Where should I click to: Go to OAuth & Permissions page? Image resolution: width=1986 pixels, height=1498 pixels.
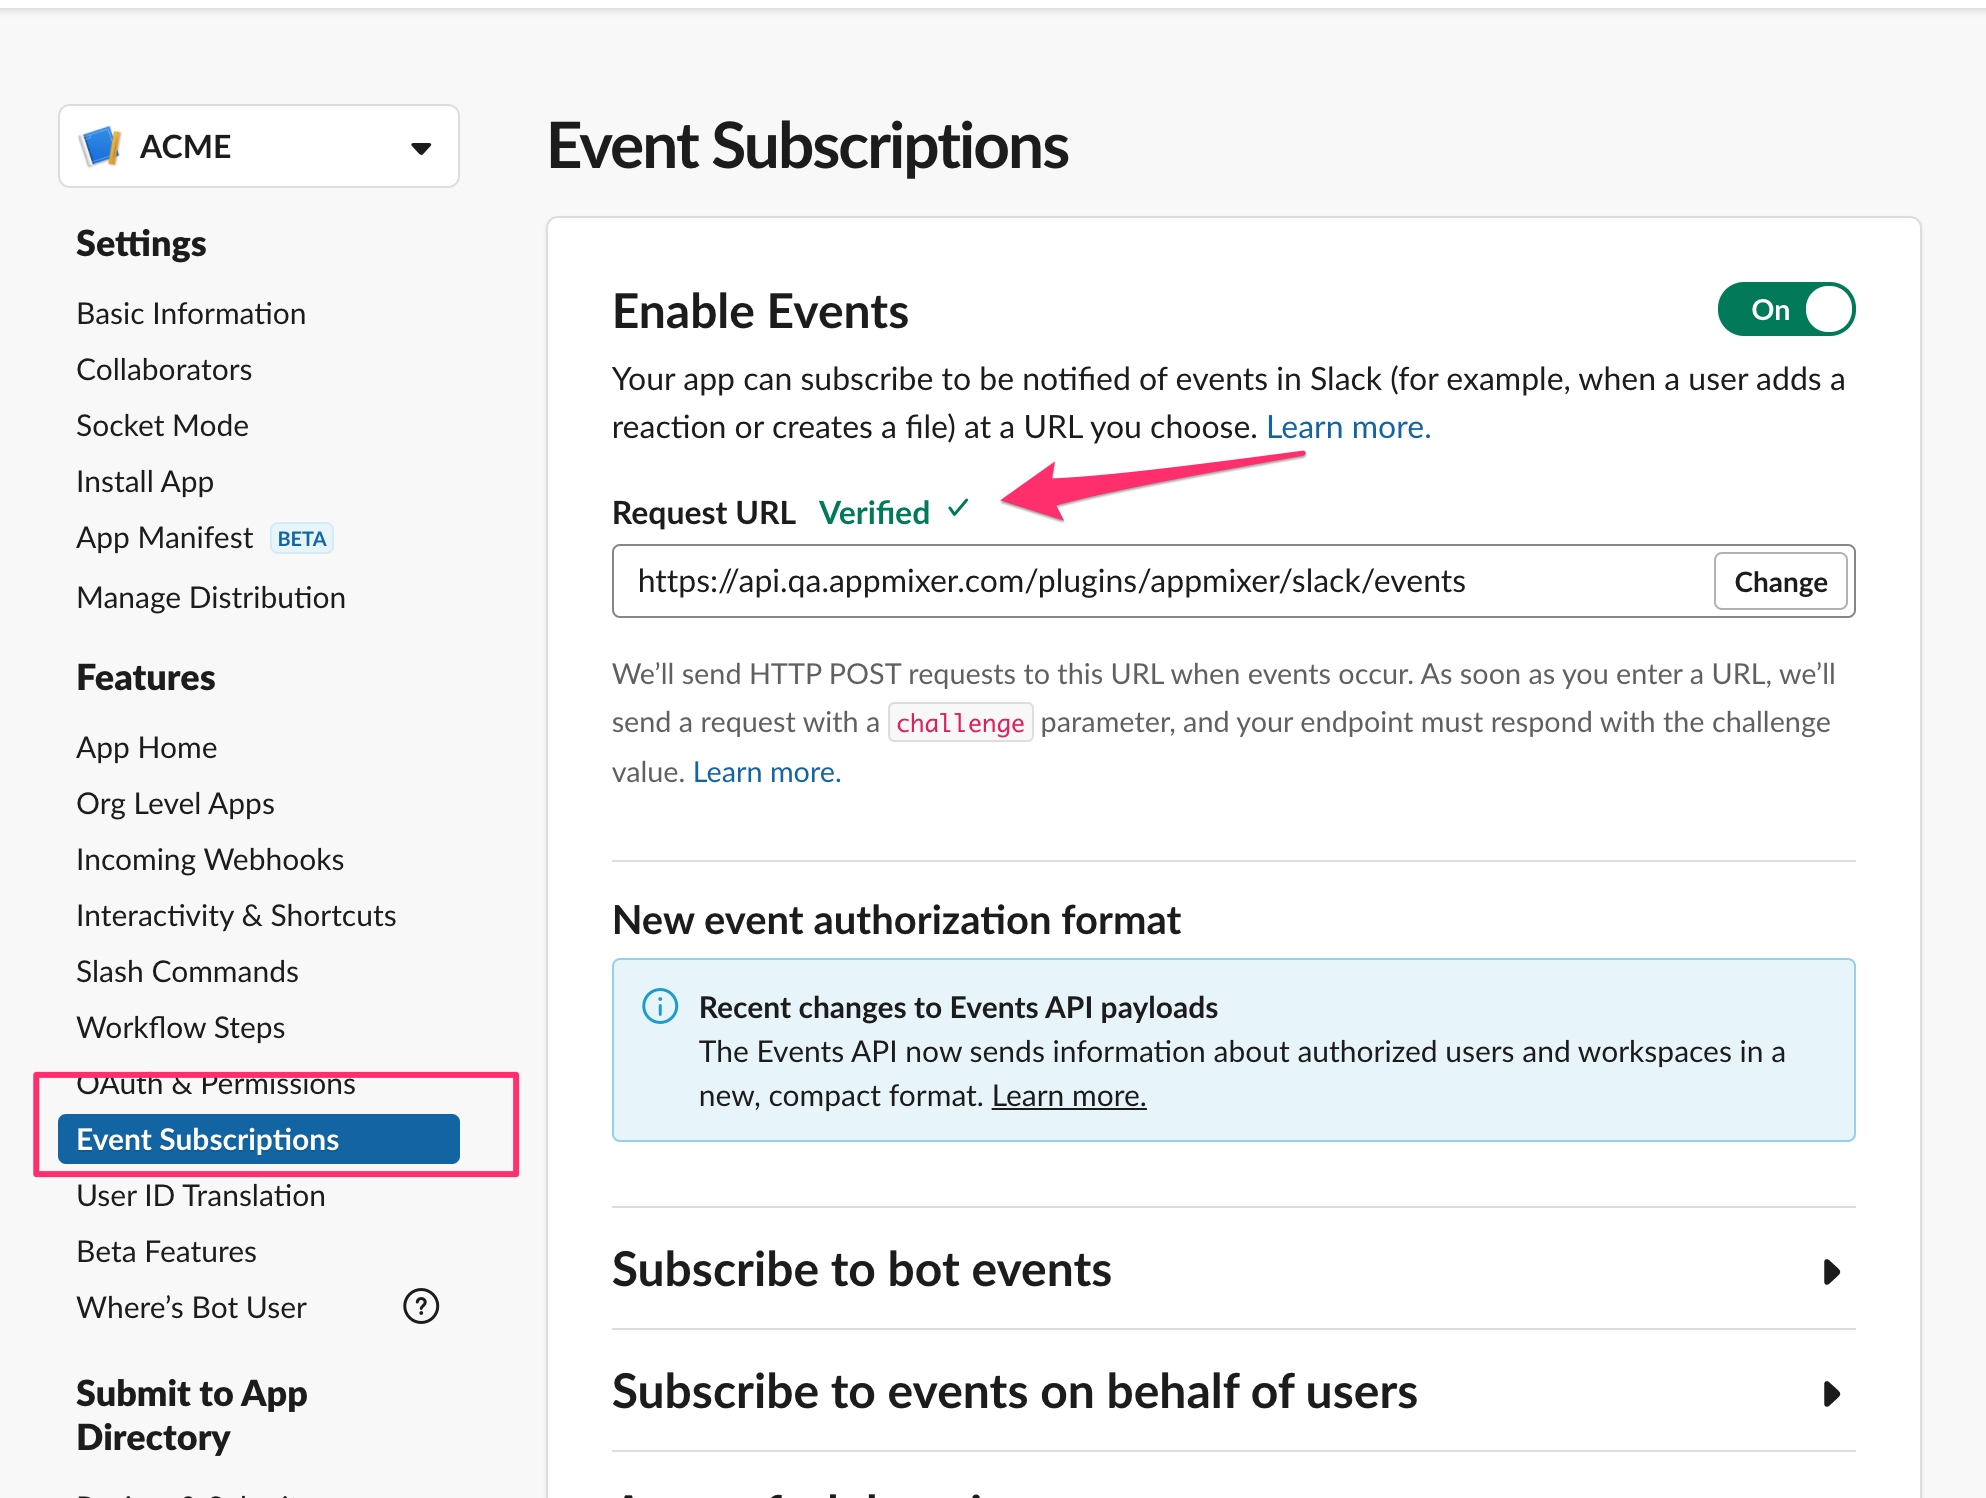(x=216, y=1085)
